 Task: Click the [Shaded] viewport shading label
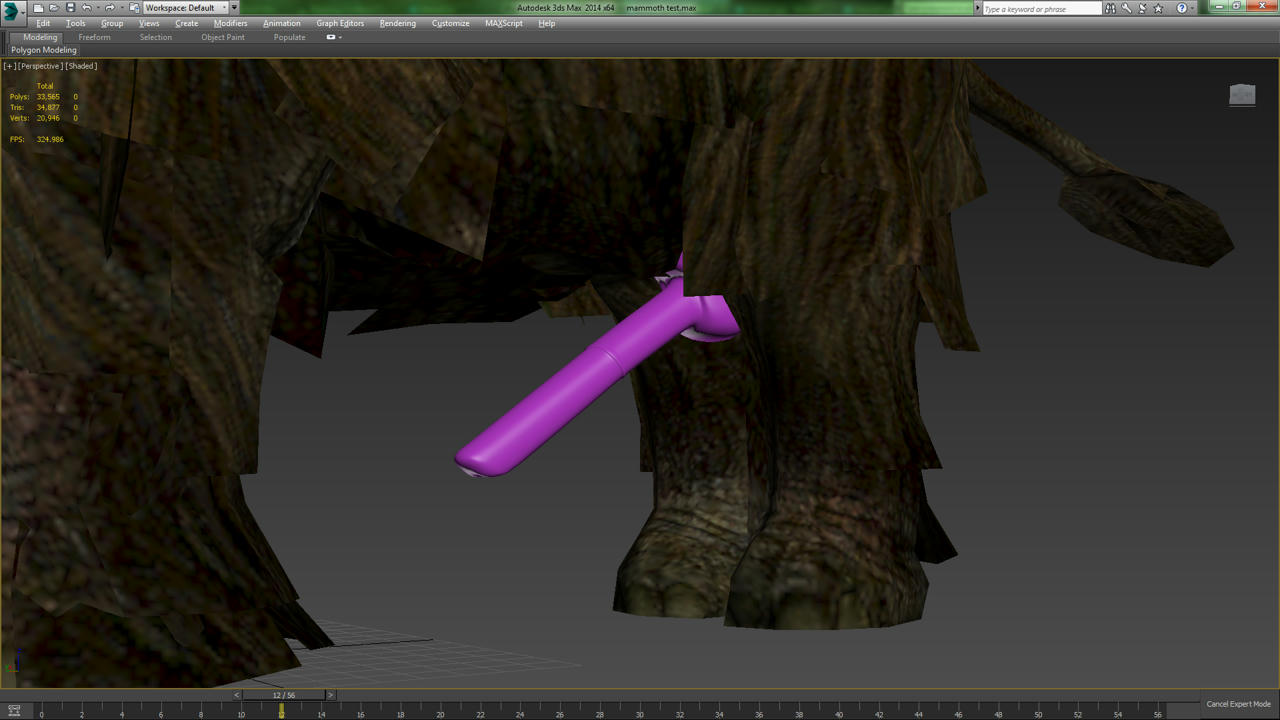coord(82,66)
